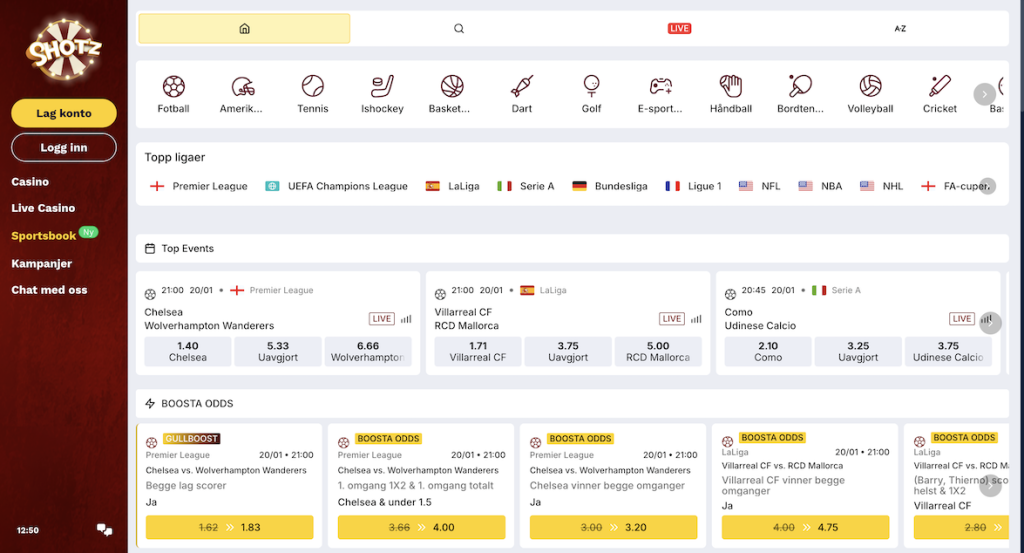Switch to the home tab
Screen dimensions: 1024x553
(244, 28)
